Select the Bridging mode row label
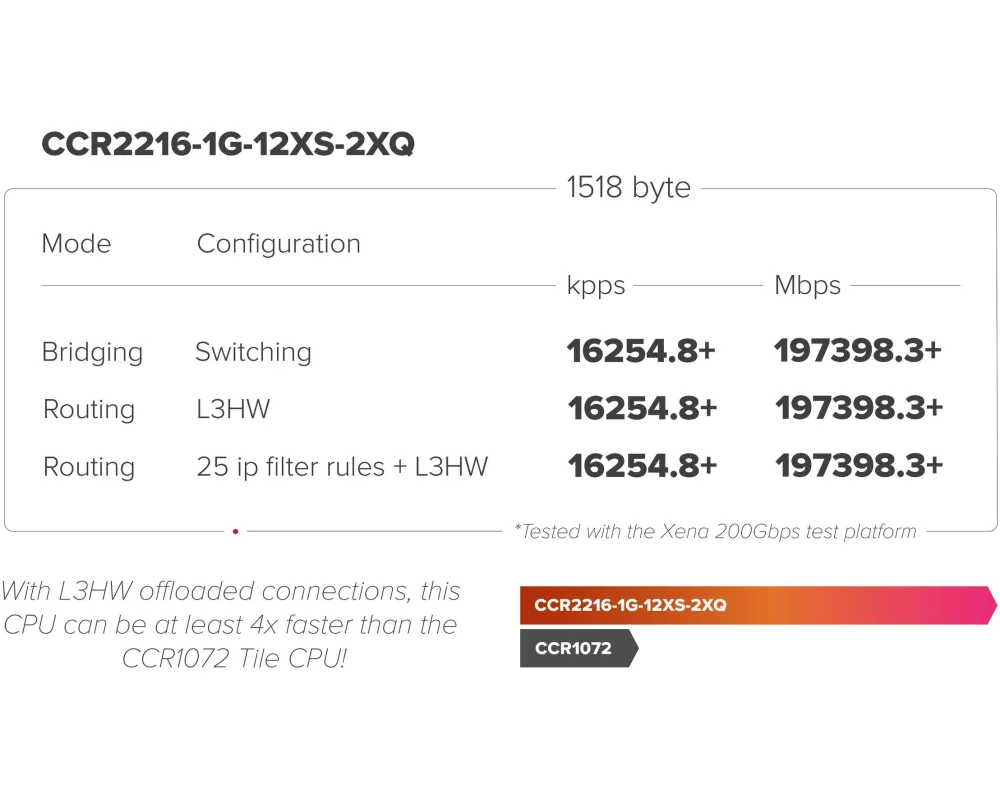The image size is (1000, 800). pos(92,352)
